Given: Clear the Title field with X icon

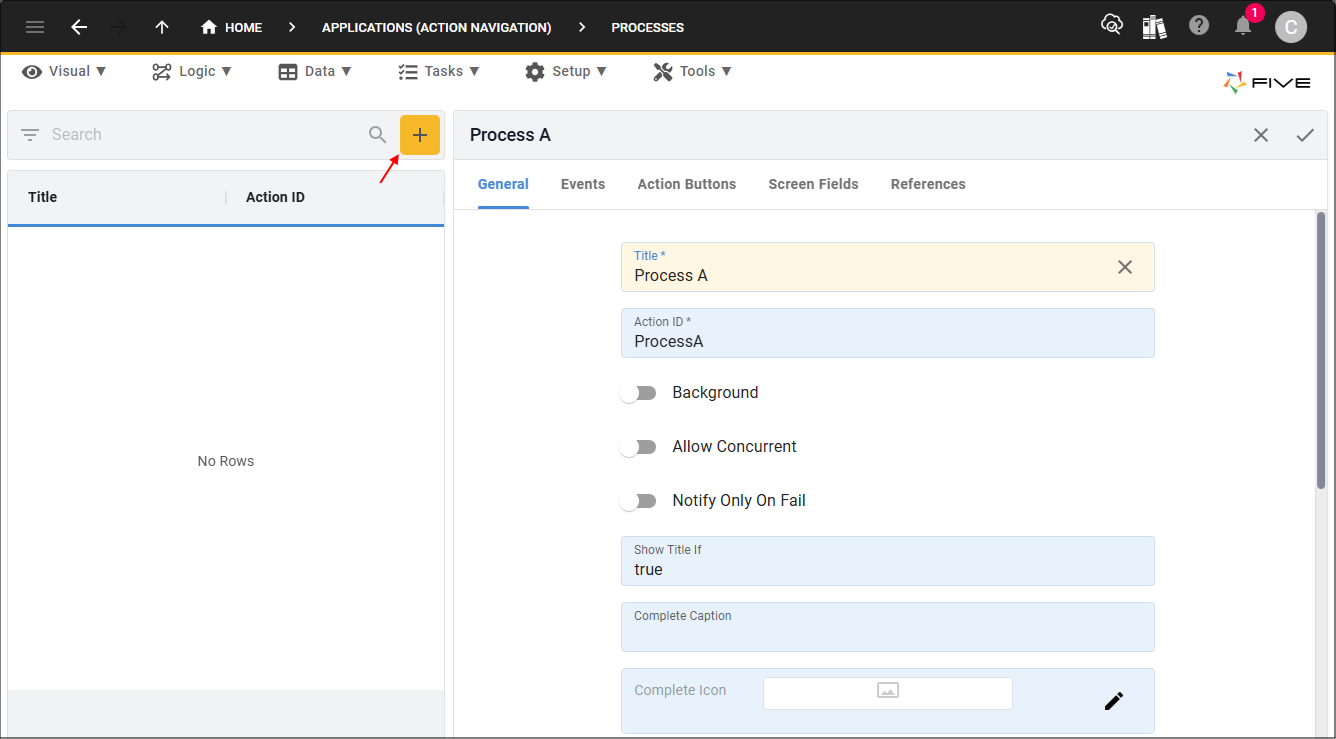Looking at the screenshot, I should point(1125,267).
